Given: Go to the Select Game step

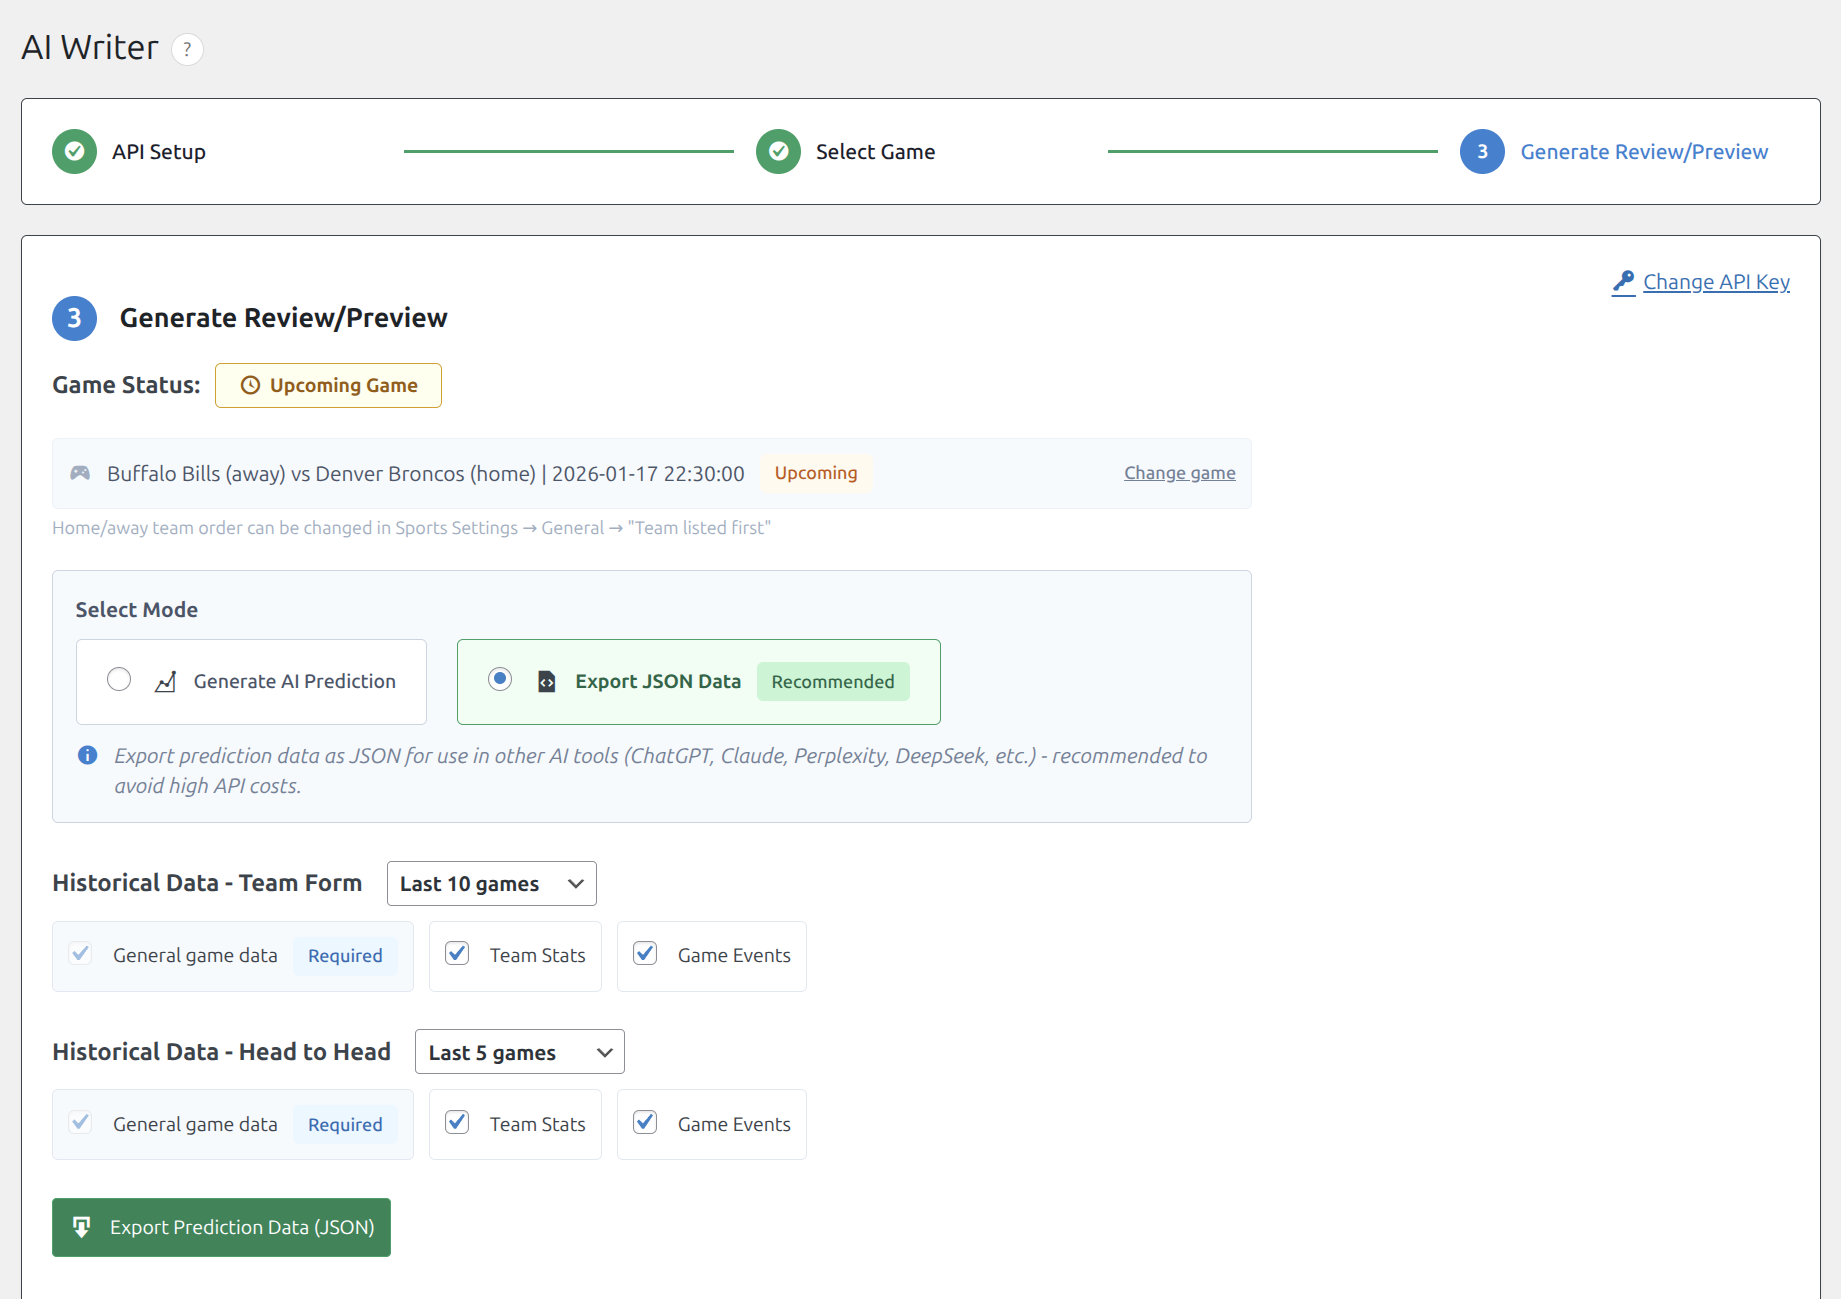Looking at the screenshot, I should pos(875,152).
